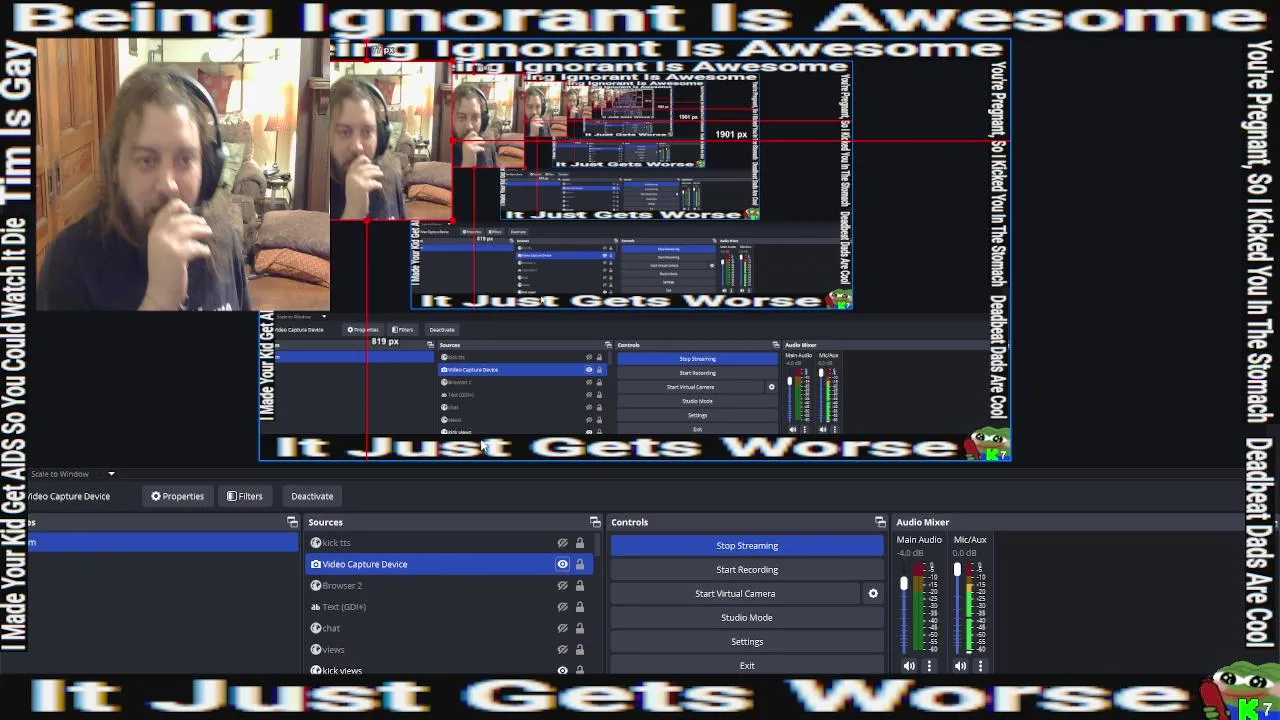Mute the Main Audio speaker icon
Screen dimensions: 1280x720
pos(909,666)
